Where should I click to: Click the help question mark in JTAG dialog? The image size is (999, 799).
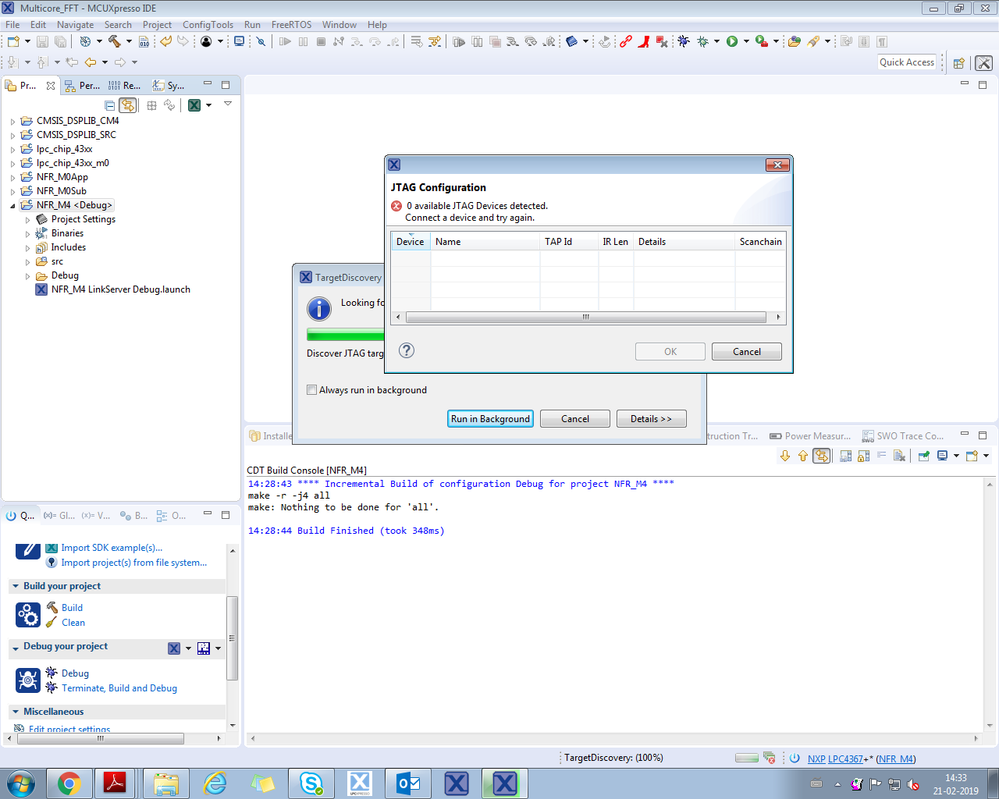coord(406,350)
